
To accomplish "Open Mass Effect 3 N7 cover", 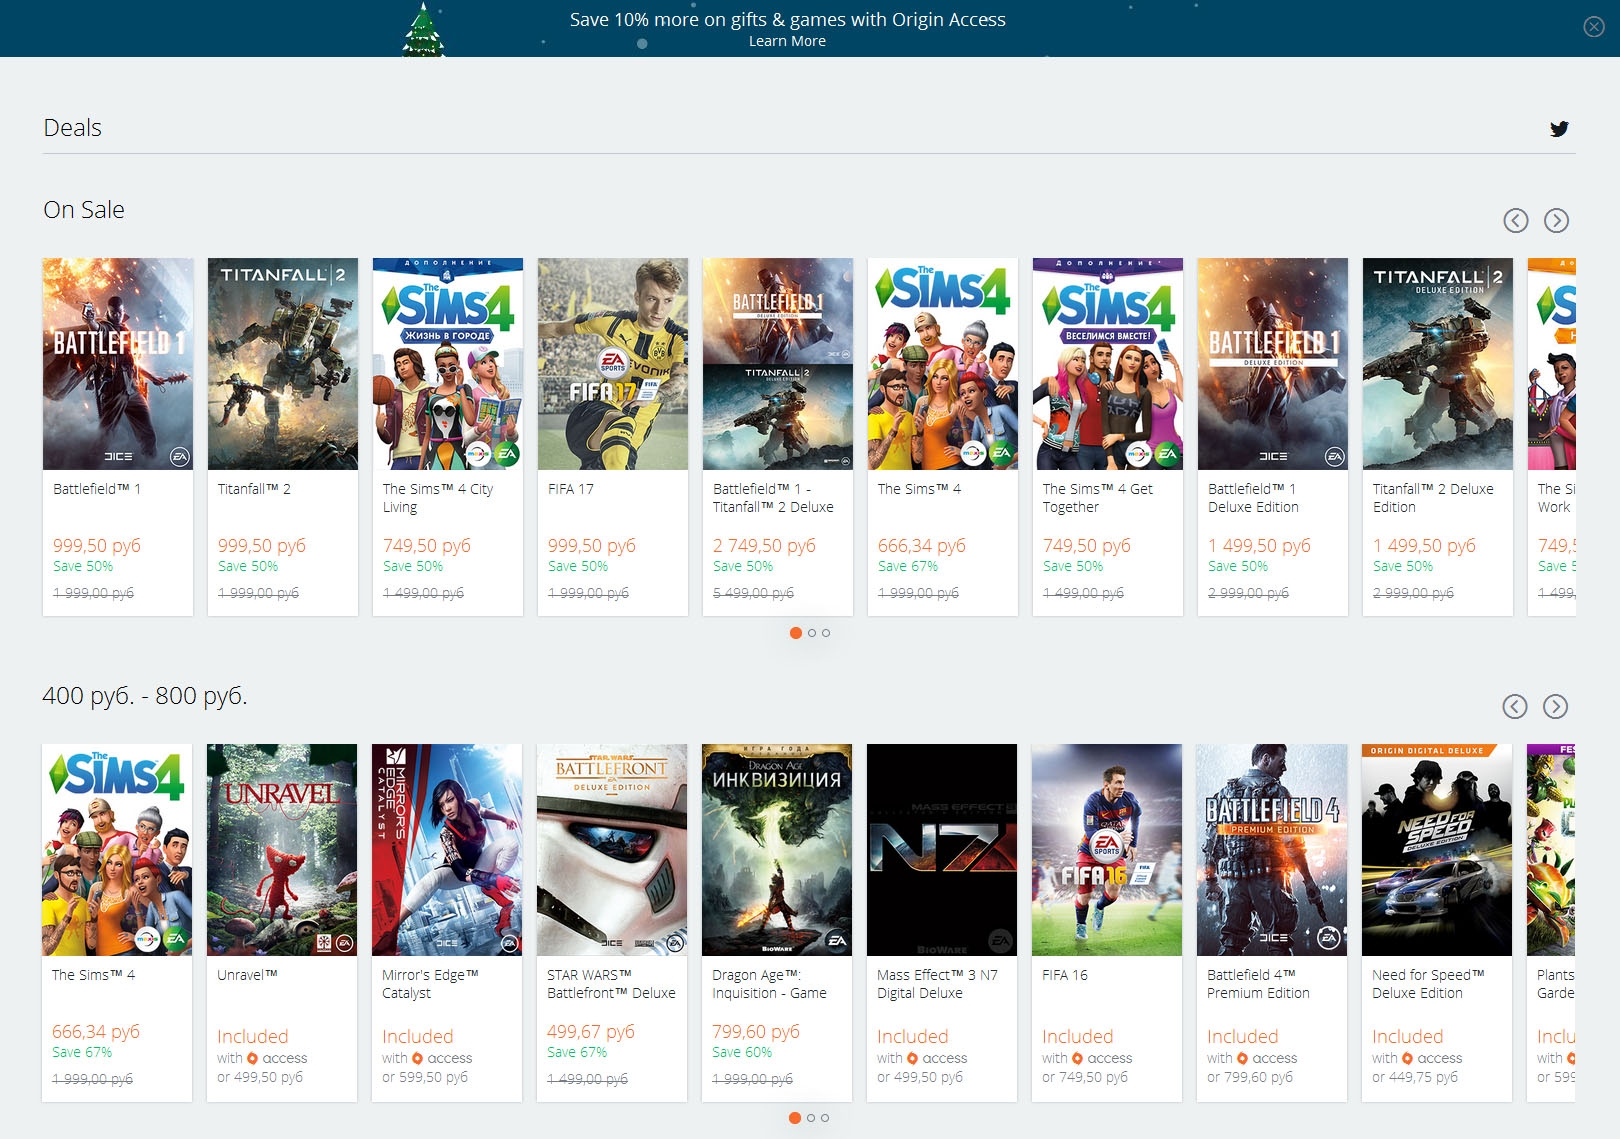I will (x=942, y=849).
